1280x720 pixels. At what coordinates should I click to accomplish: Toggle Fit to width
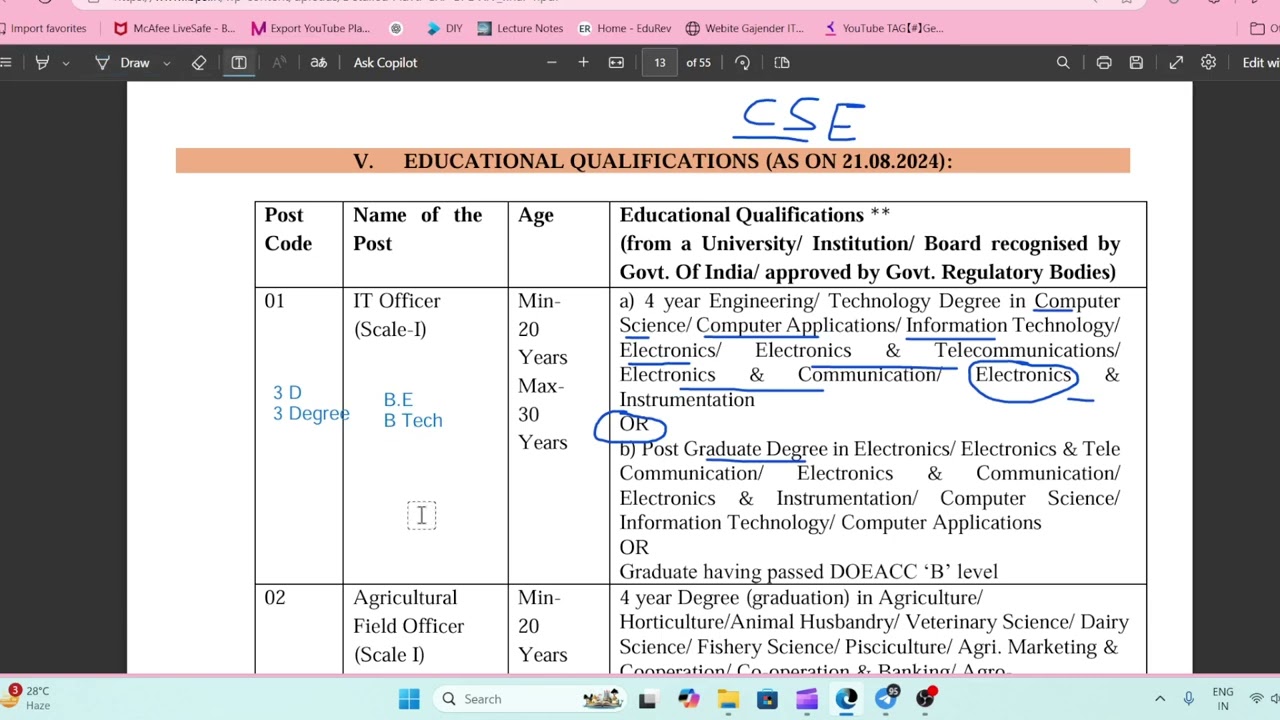tap(616, 62)
